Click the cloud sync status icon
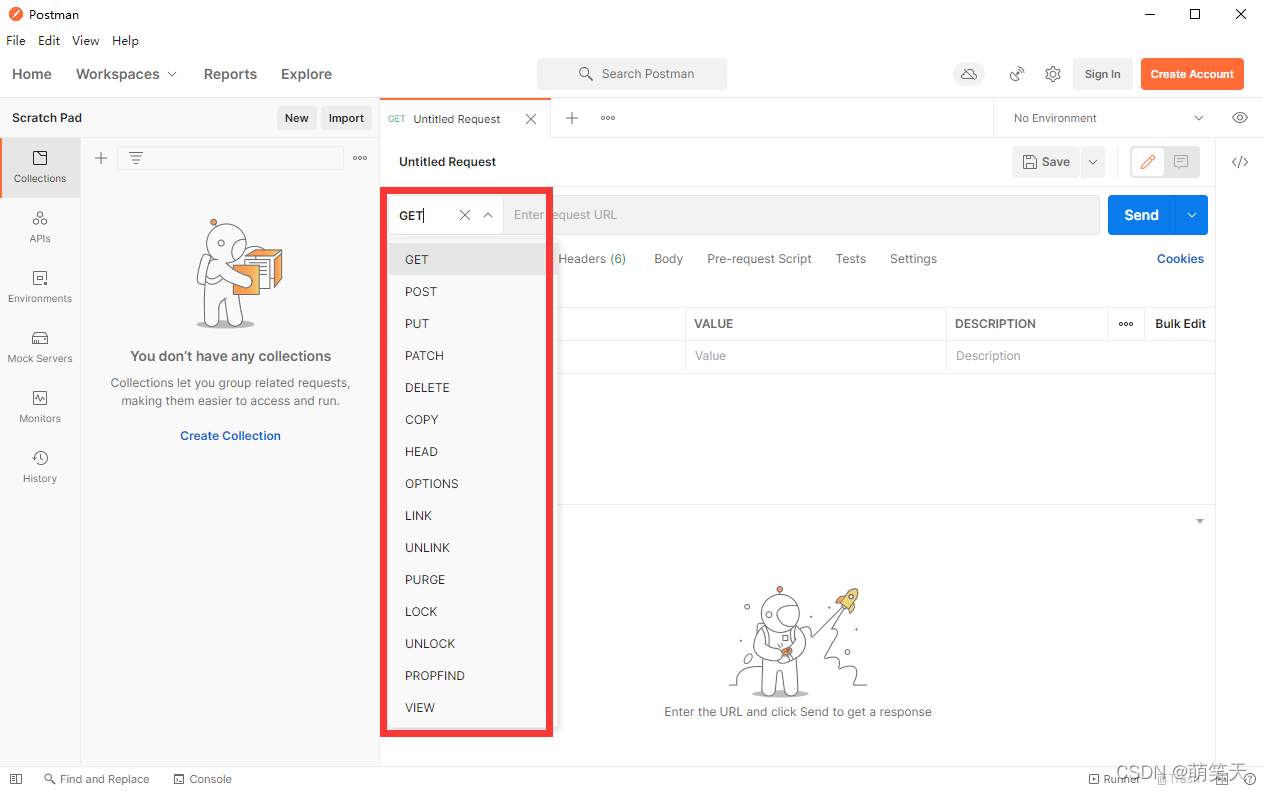This screenshot has width=1263, height=791. coord(969,74)
